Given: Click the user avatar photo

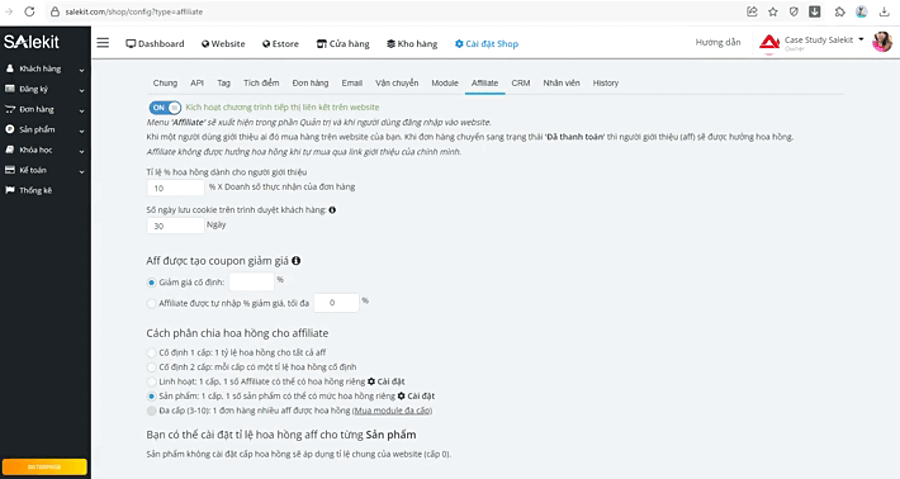Looking at the screenshot, I should [882, 42].
